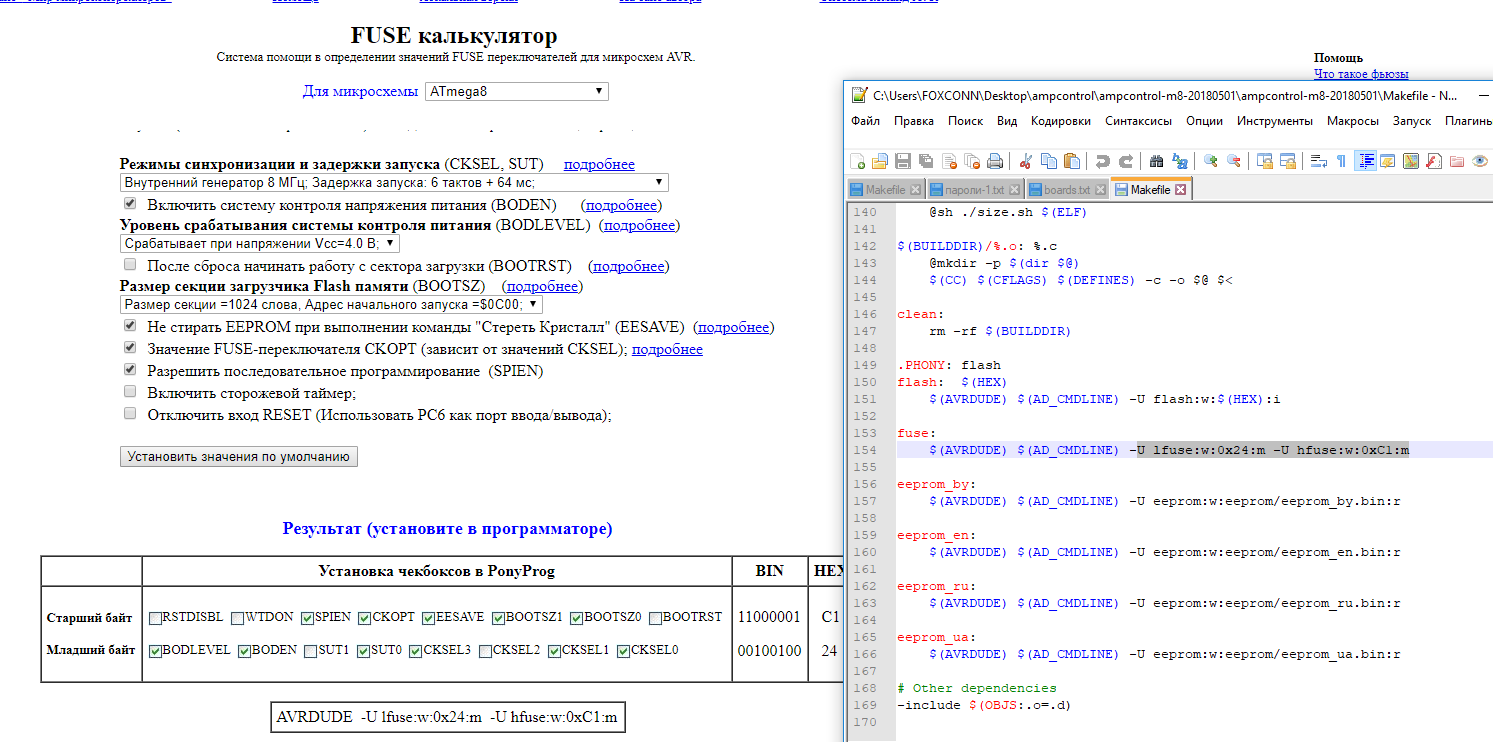Copy the selection using the toolbar Copy icon
This screenshot has width=1493, height=742.
coord(1049,161)
